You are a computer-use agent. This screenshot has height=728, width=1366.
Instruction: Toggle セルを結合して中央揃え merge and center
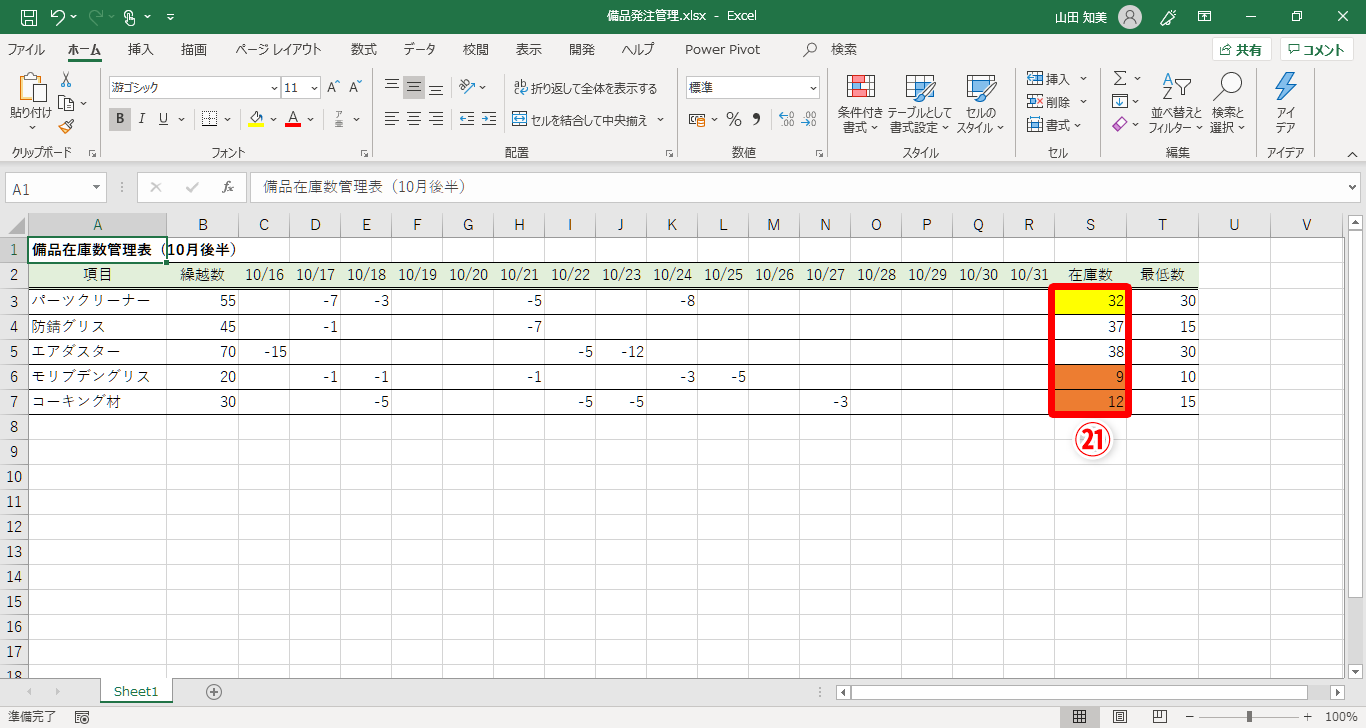tap(579, 120)
